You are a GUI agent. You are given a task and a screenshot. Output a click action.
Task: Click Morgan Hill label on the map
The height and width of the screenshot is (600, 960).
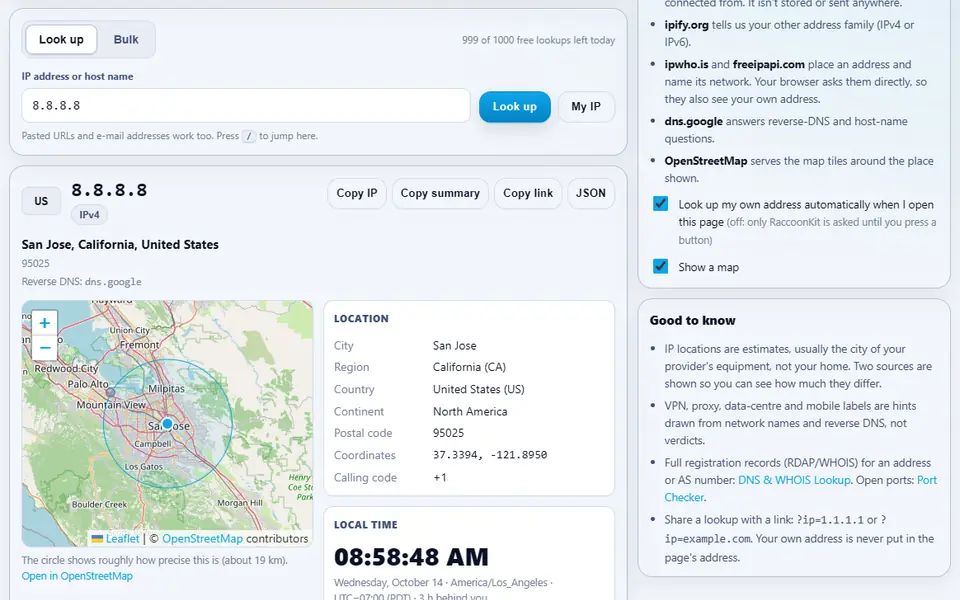tap(240, 503)
